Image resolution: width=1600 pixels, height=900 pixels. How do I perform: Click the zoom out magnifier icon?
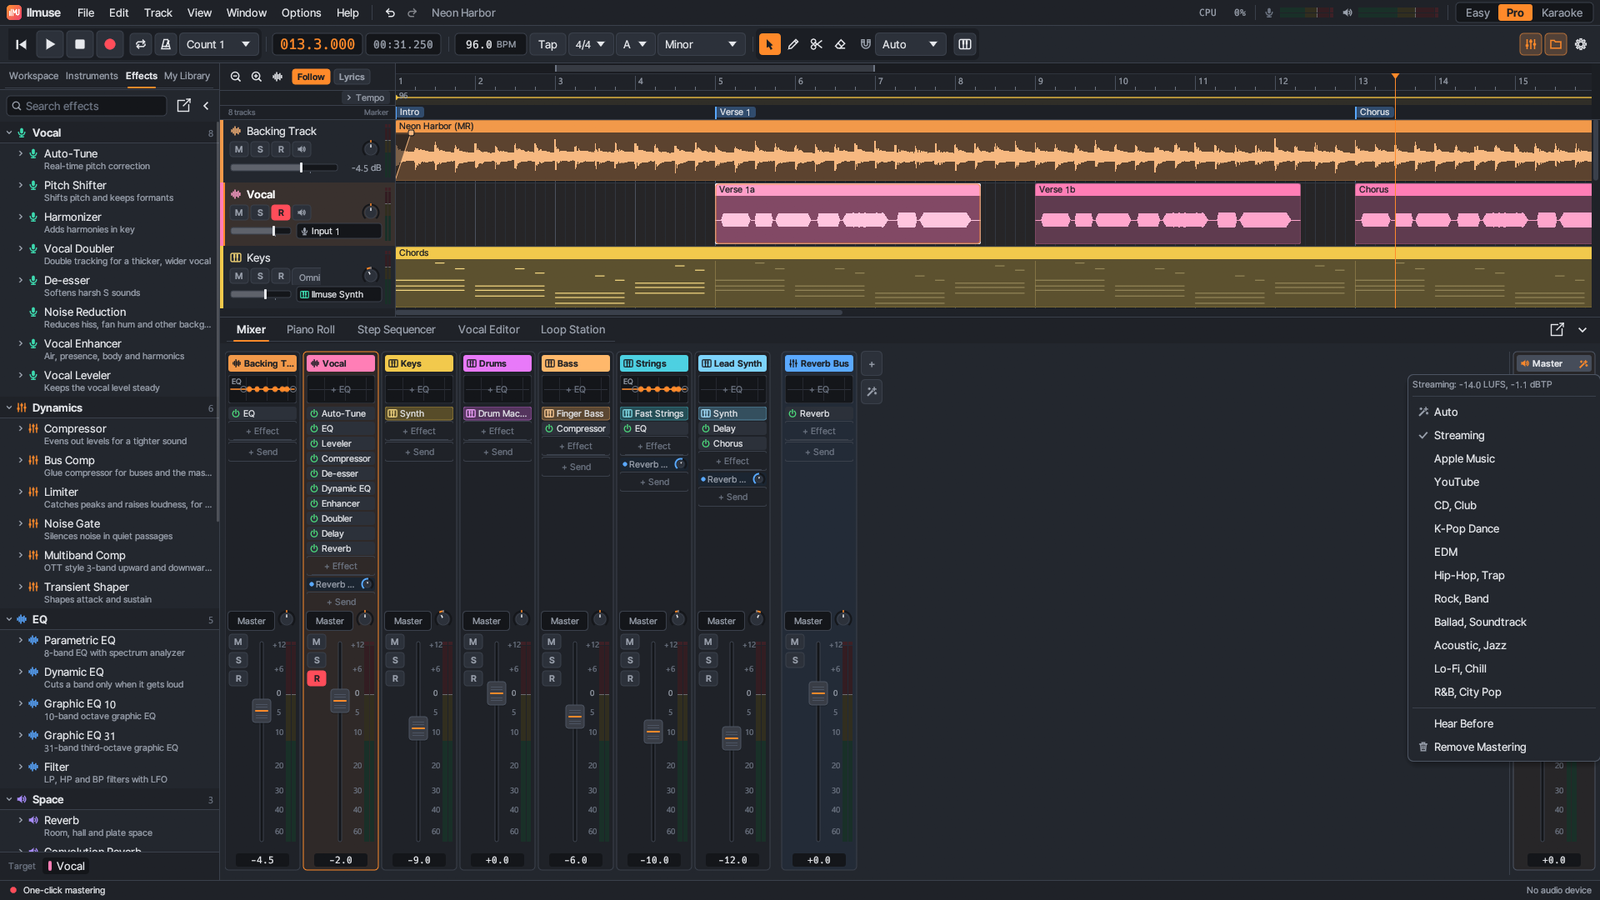(x=236, y=77)
